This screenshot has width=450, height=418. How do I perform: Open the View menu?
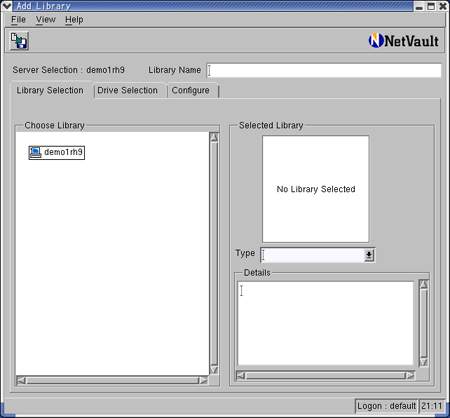click(x=46, y=20)
